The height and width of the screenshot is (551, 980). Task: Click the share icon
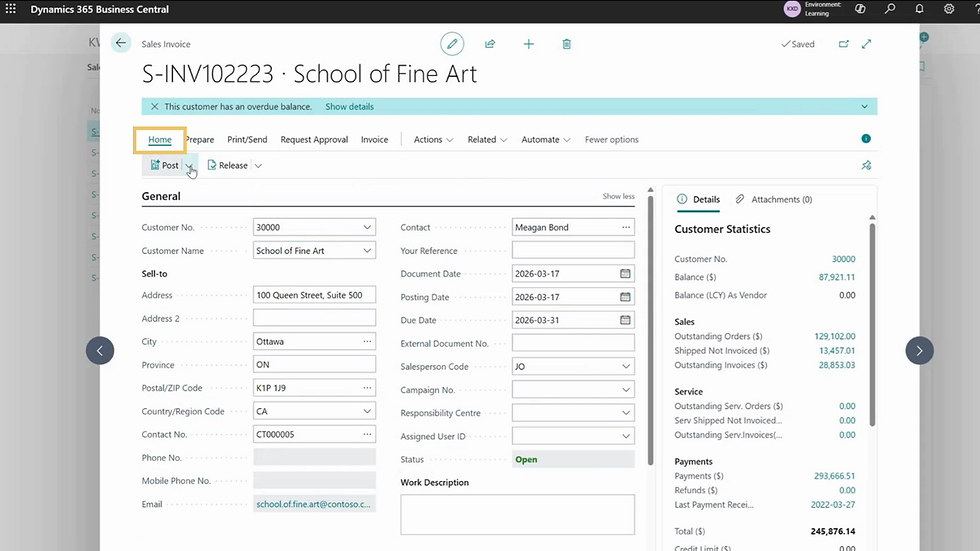click(490, 44)
